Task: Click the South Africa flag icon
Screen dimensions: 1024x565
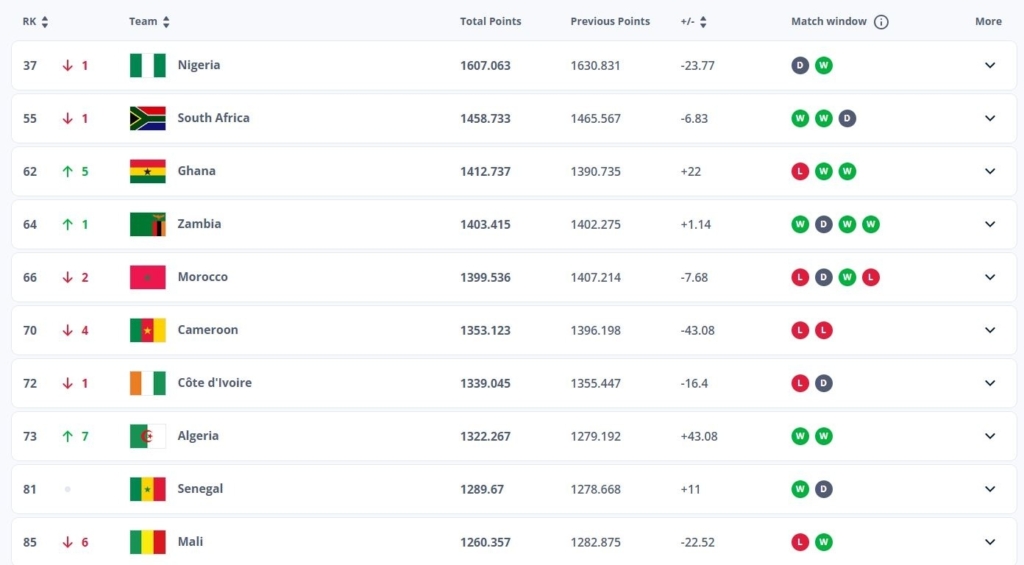Action: coord(148,119)
